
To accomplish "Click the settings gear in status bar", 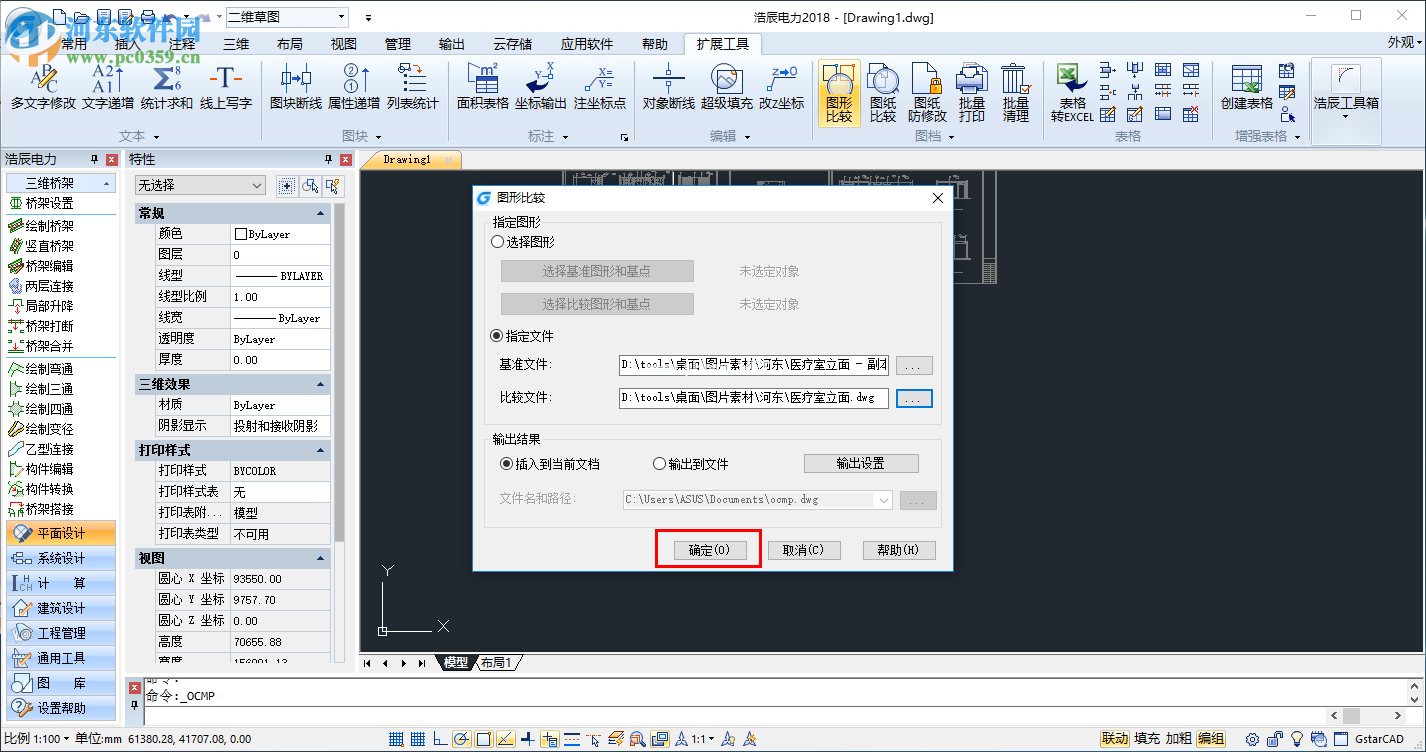I will [x=1252, y=739].
